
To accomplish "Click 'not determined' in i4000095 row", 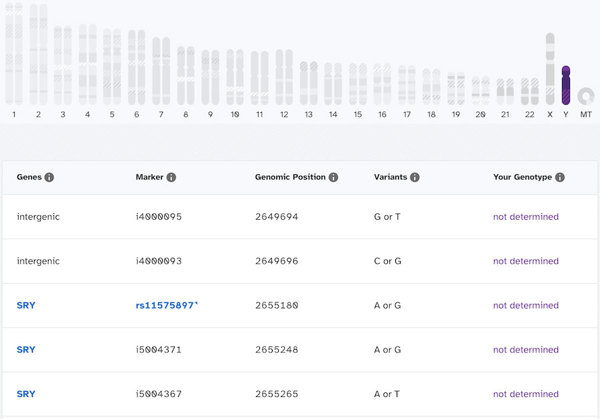I will point(526,217).
